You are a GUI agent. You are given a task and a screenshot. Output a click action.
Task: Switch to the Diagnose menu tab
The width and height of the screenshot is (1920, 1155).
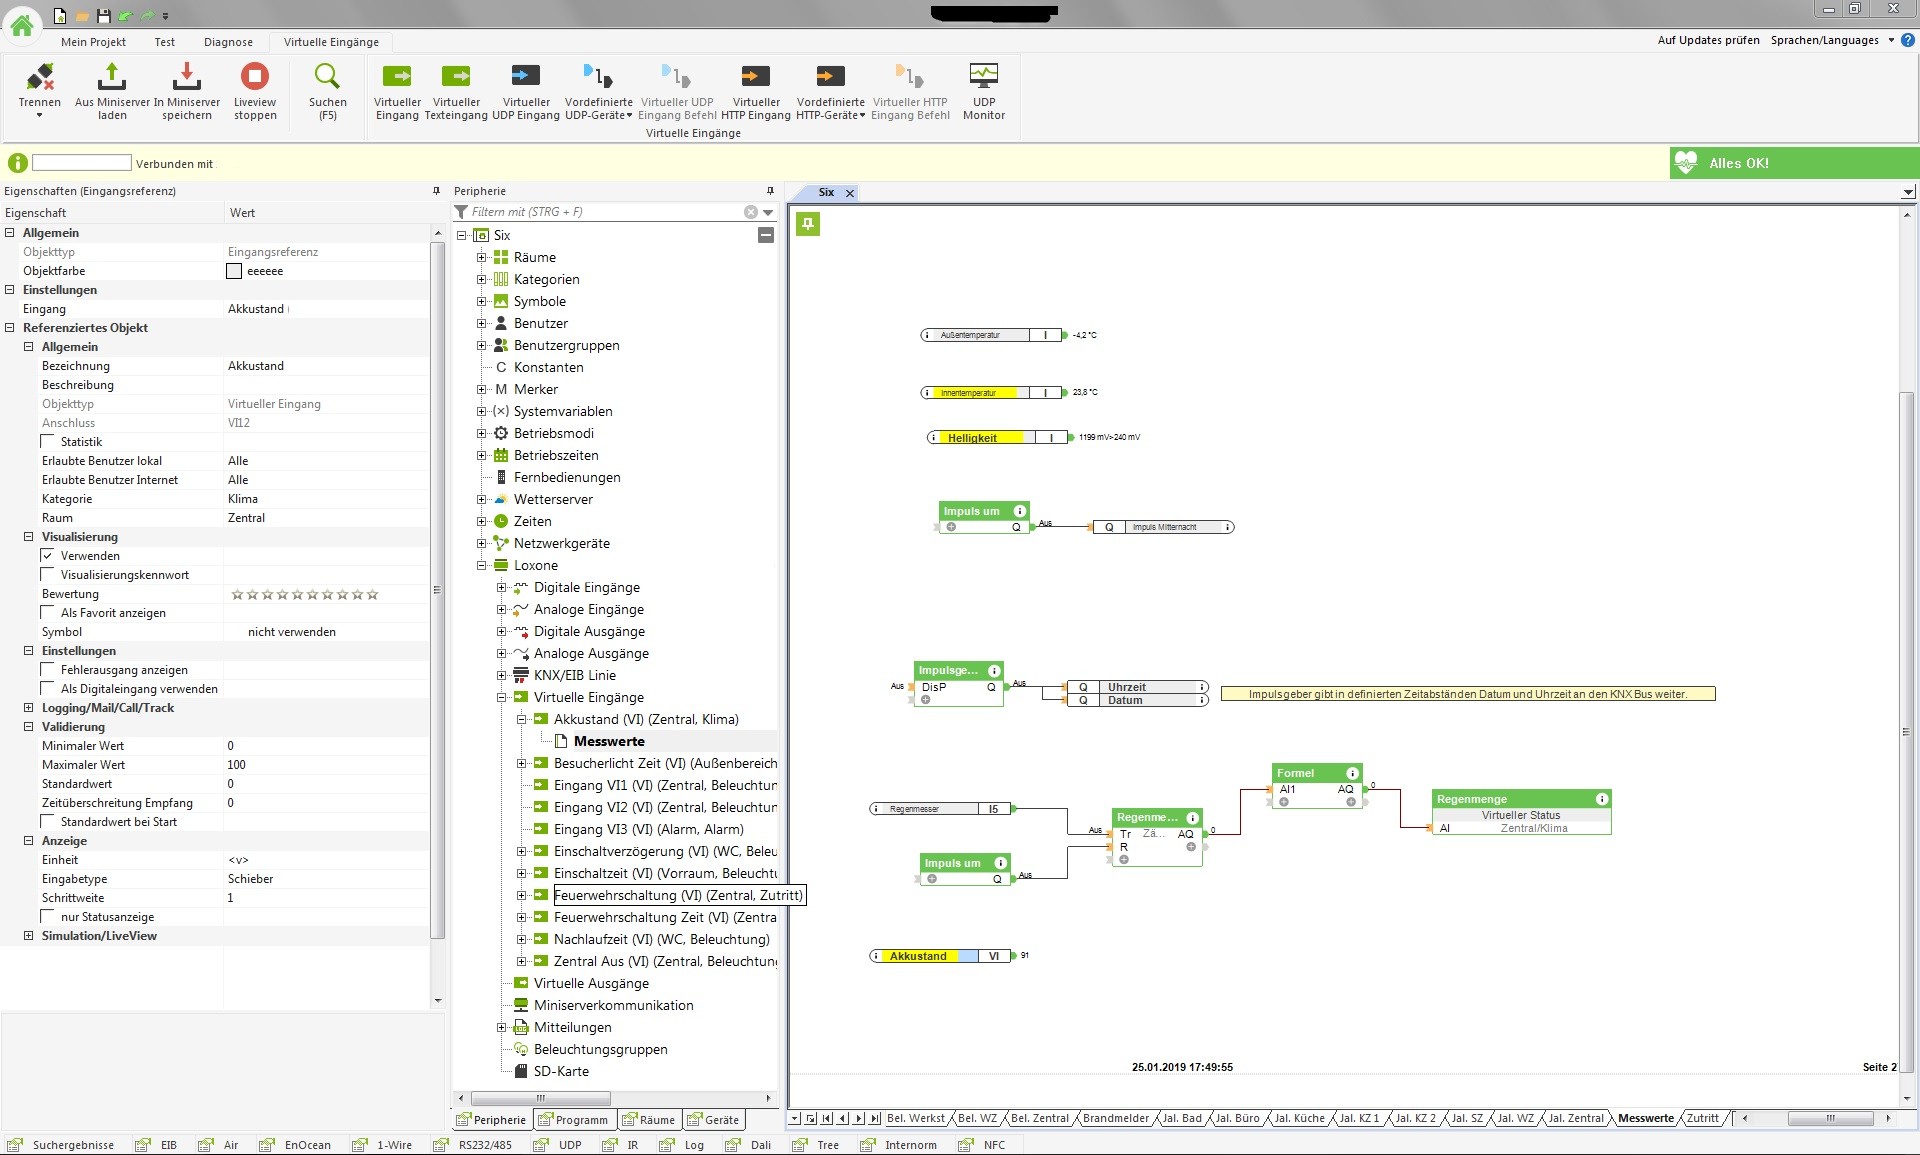[x=228, y=42]
